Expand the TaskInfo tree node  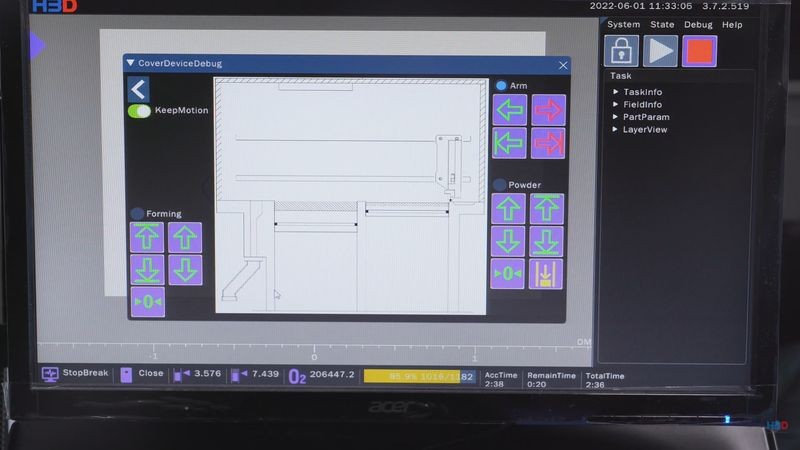[x=616, y=92]
